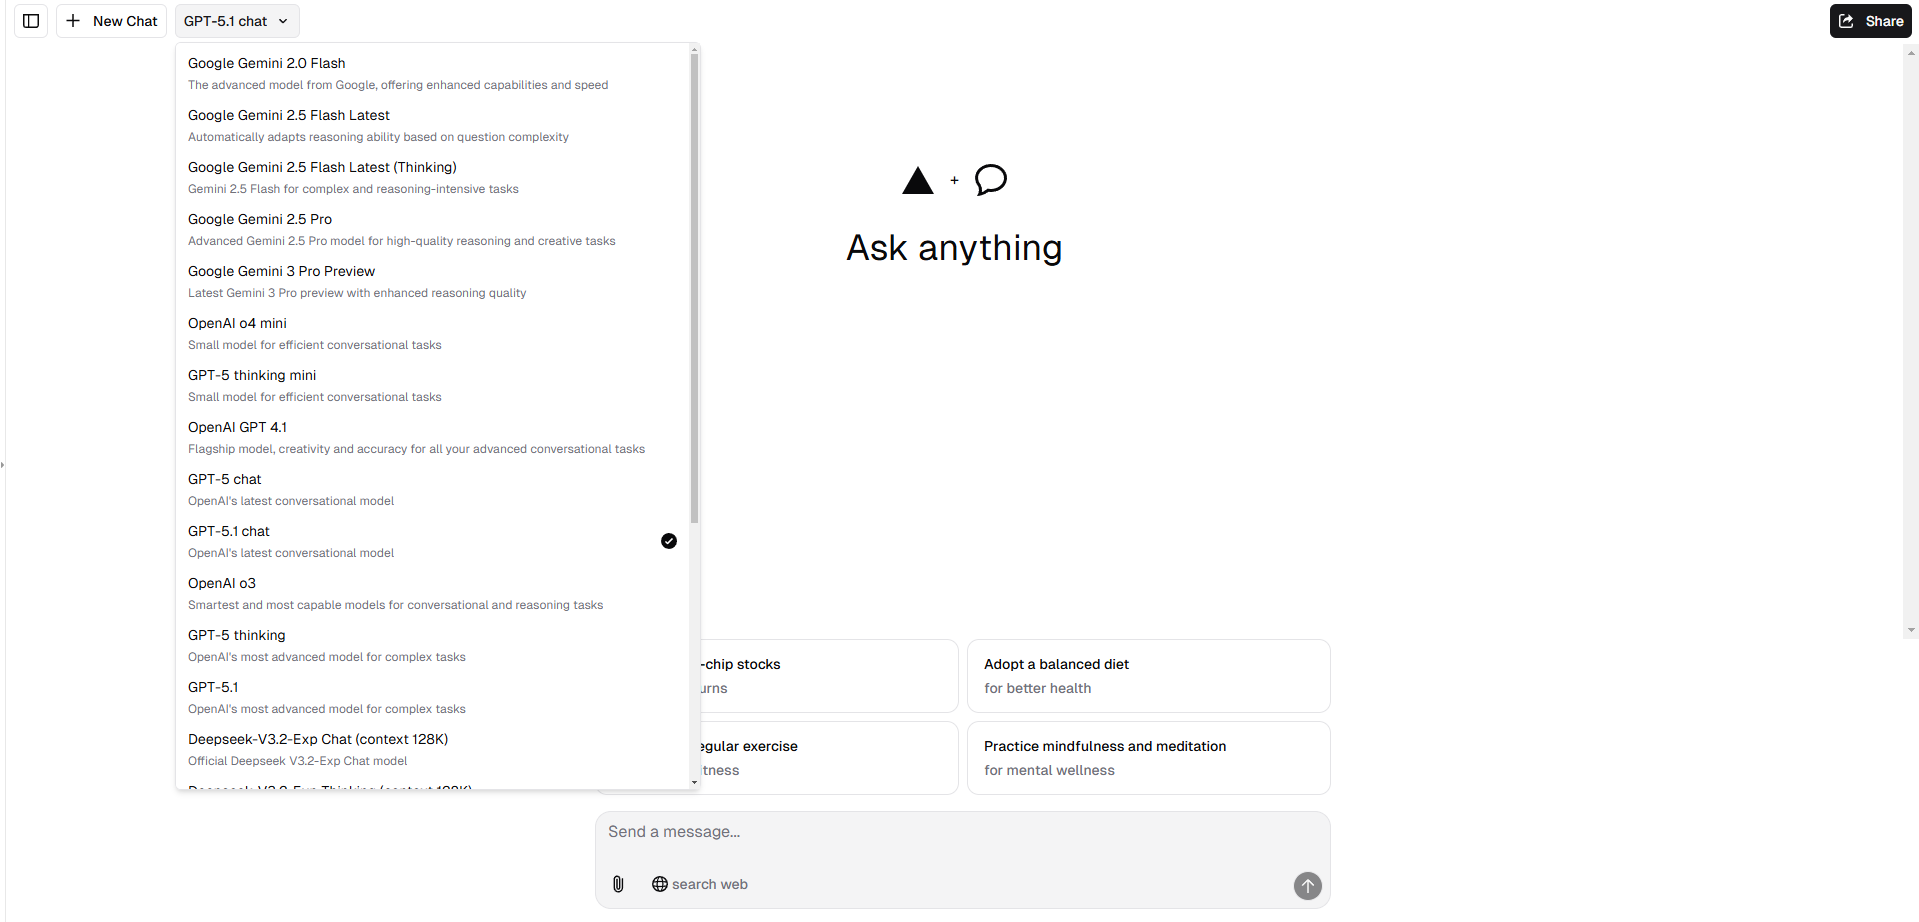Image resolution: width=1919 pixels, height=922 pixels.
Task: Click the speech bubble logo icon
Action: [x=991, y=180]
